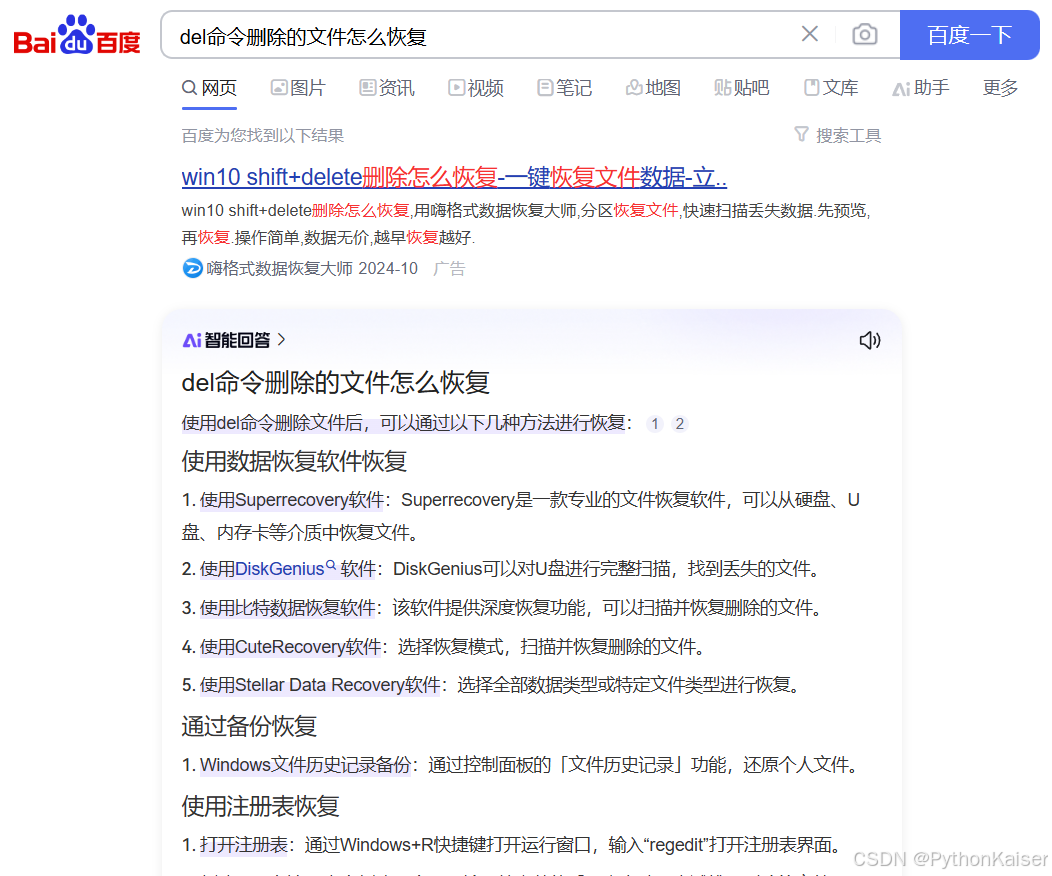Click the picture icon on 图片 tab
1052x876 pixels.
279,87
